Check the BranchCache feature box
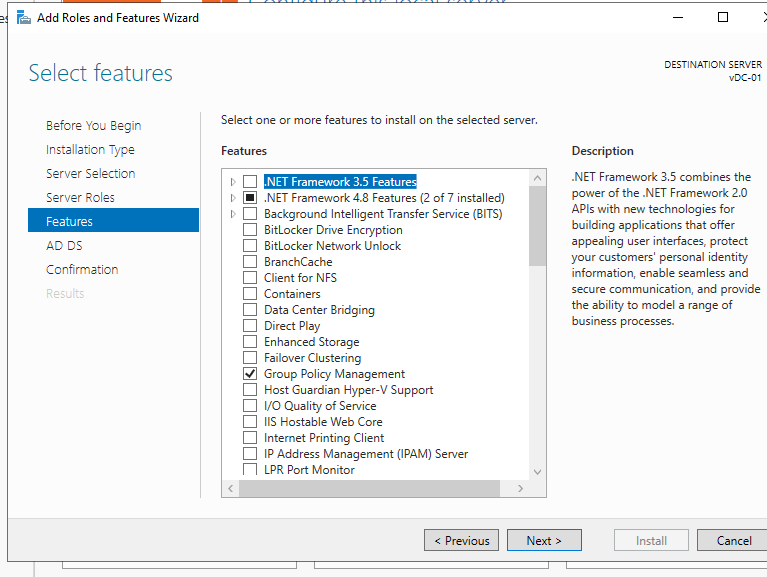Image resolution: width=767 pixels, height=577 pixels. [250, 262]
